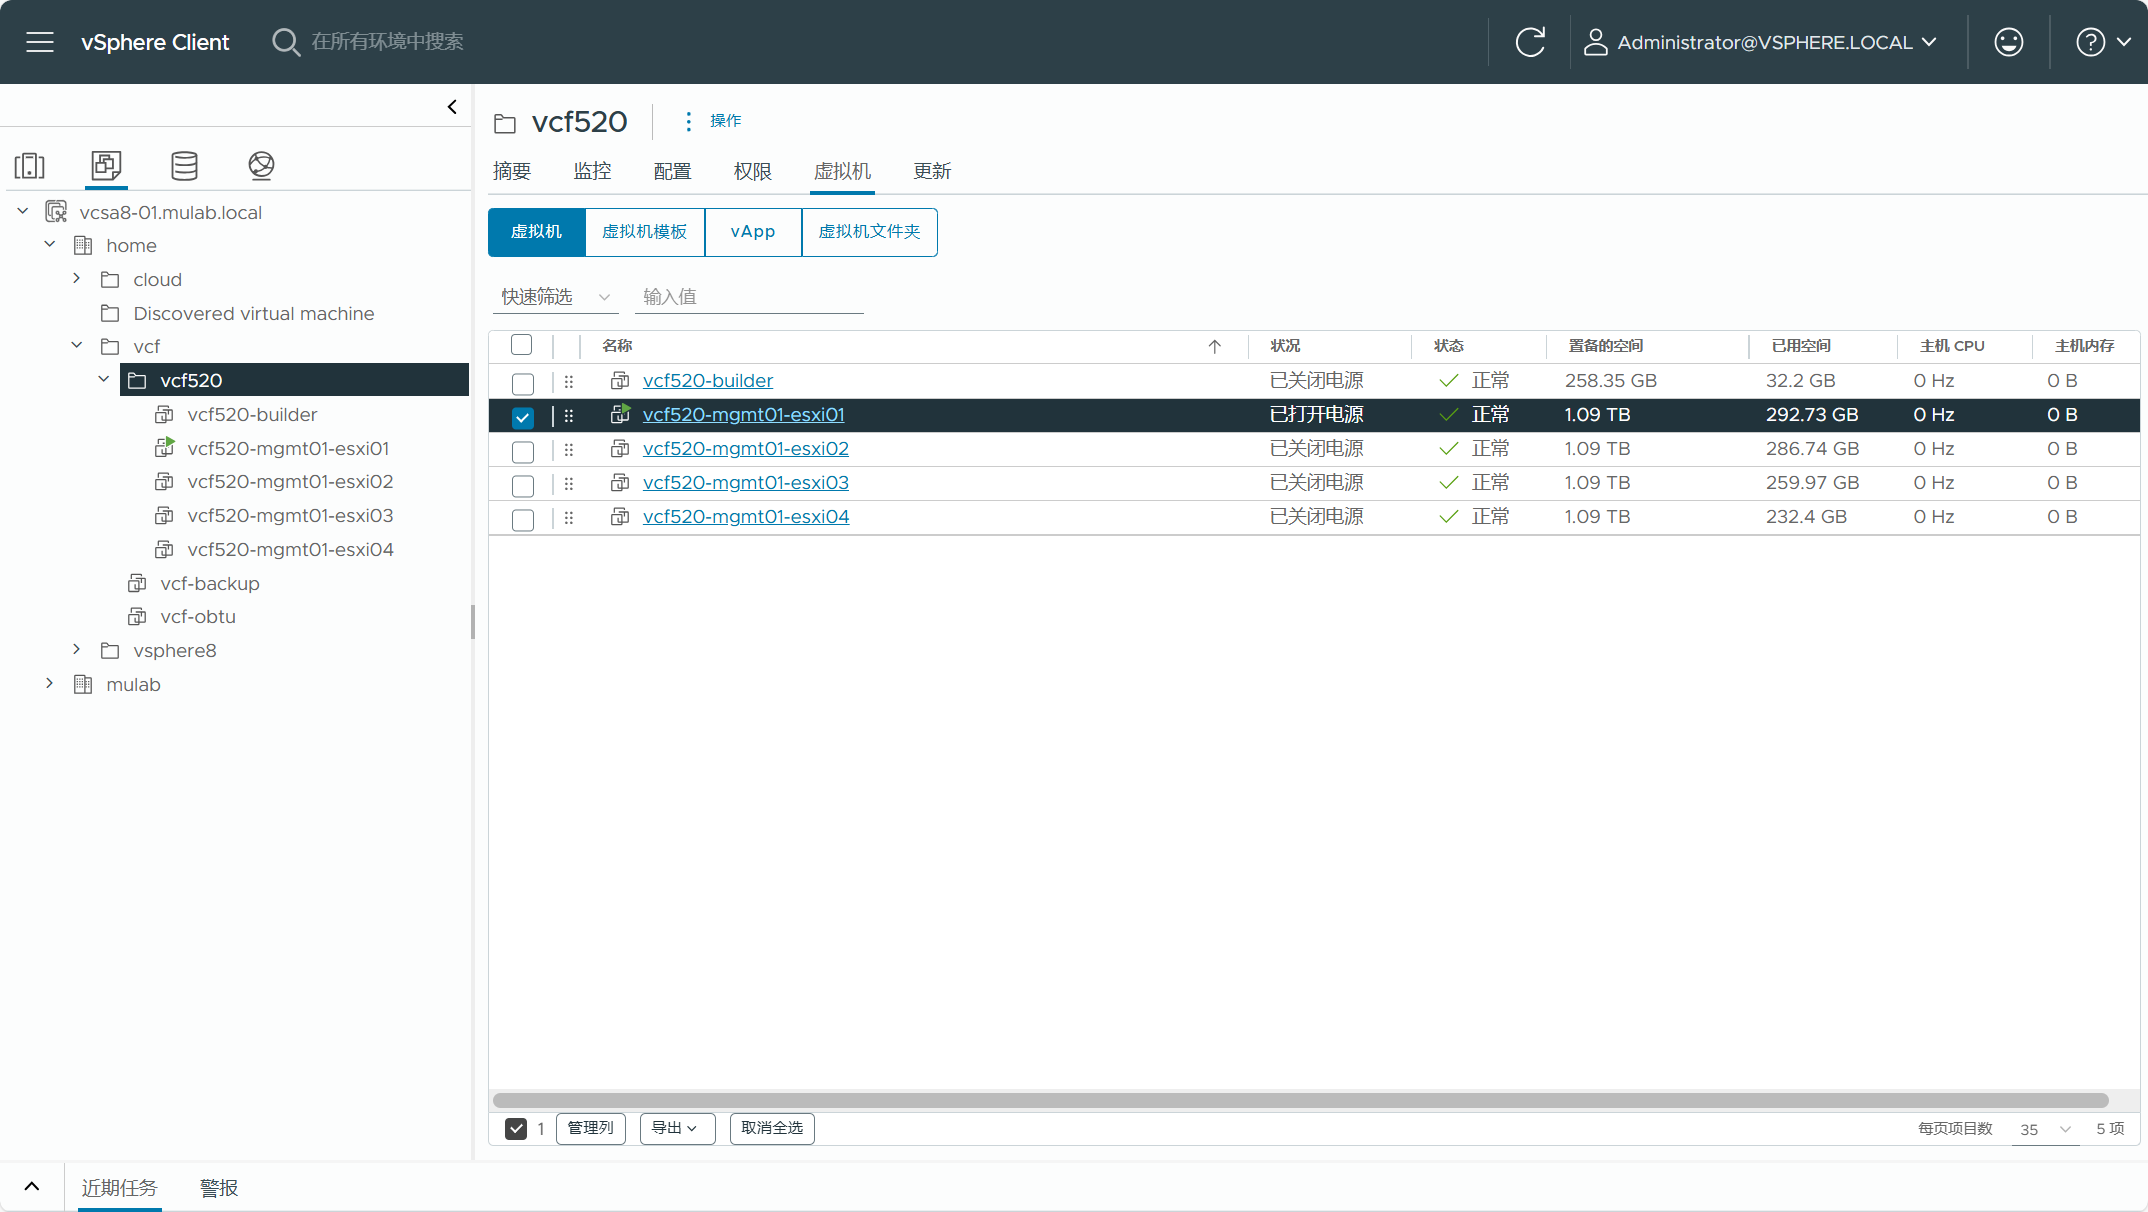Viewport: 2148px width, 1212px height.
Task: Switch to VMs and Templates inventory view
Action: point(106,165)
